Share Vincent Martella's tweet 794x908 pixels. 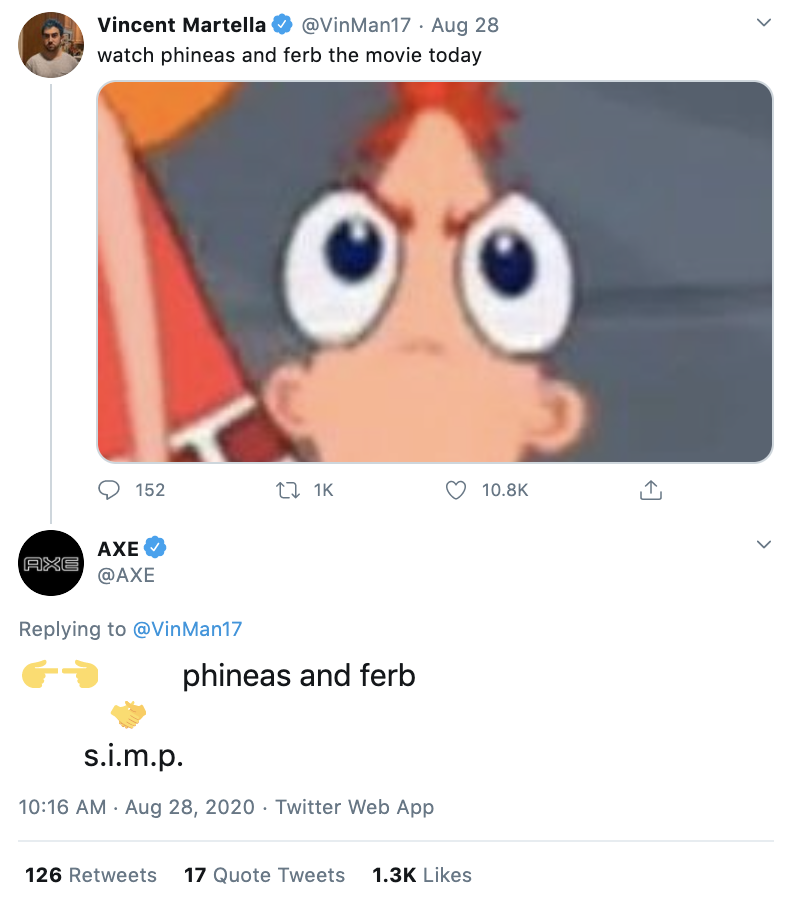tap(650, 490)
